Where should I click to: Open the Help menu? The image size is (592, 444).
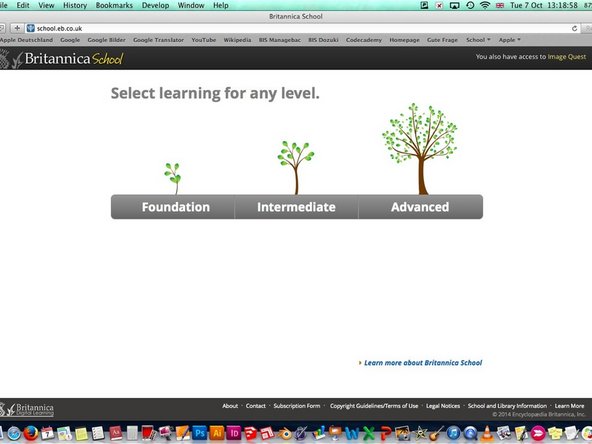pos(220,5)
